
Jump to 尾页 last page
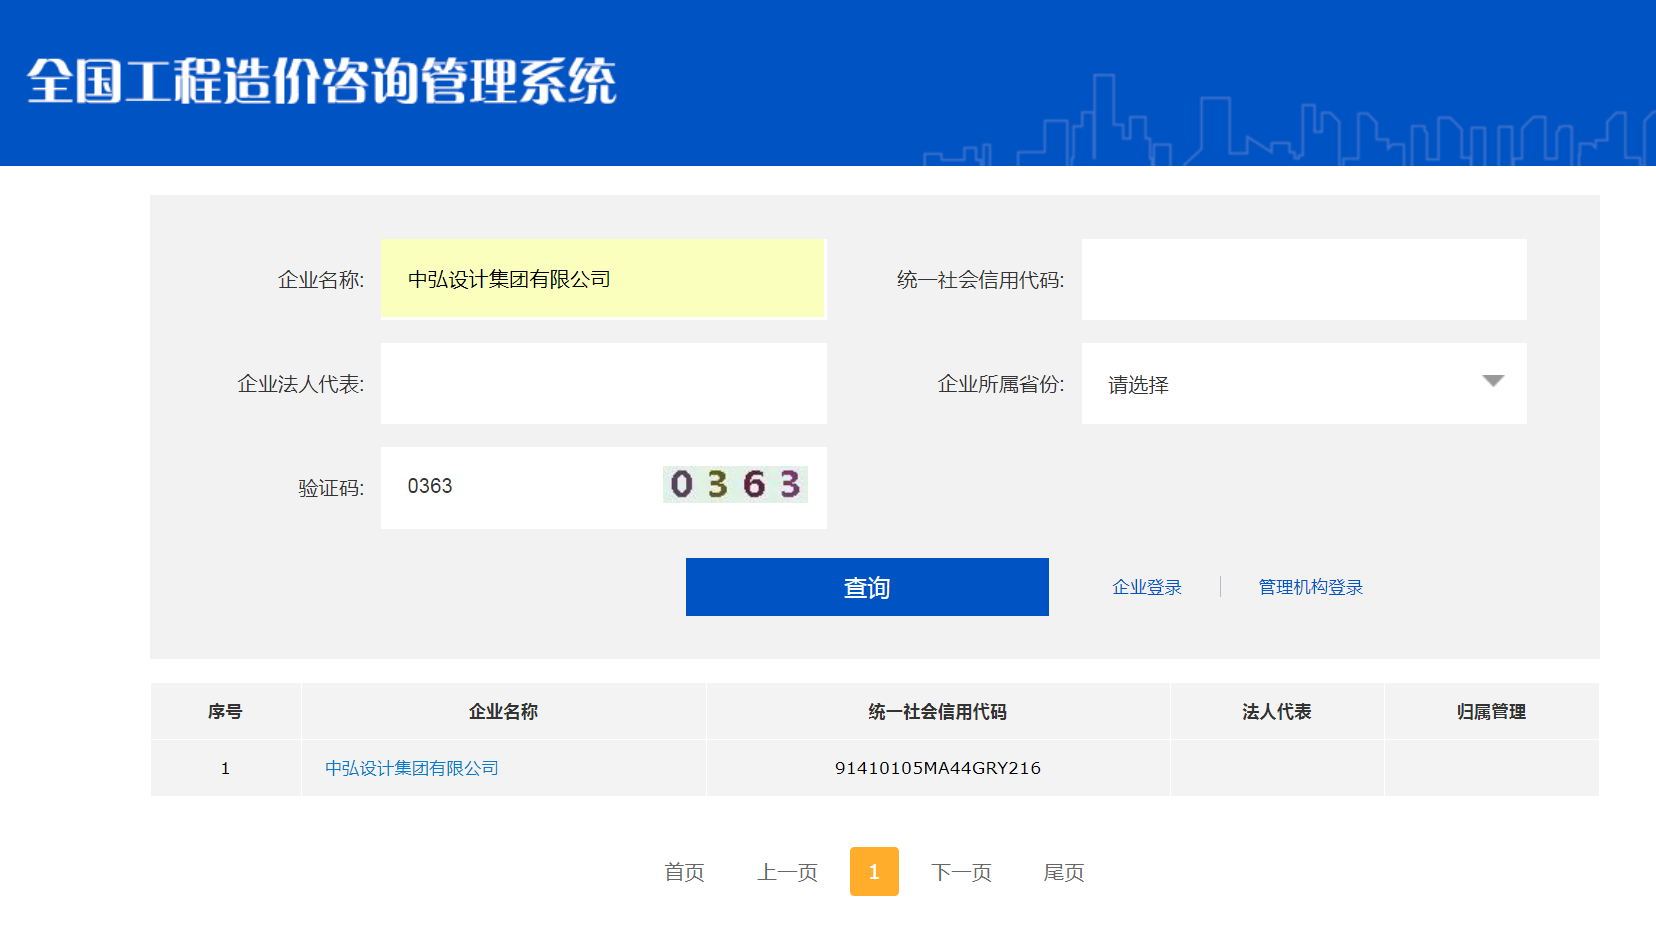coord(1062,871)
